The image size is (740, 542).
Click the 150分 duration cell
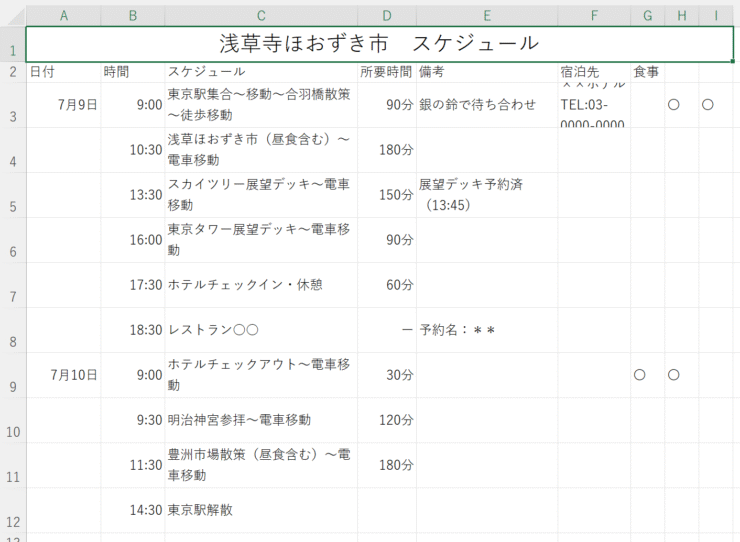[x=387, y=195]
